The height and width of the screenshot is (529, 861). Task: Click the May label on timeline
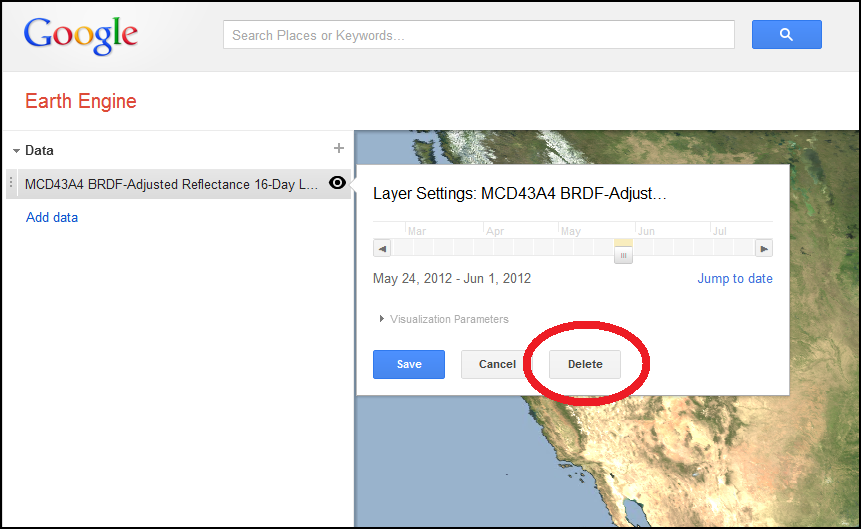(571, 231)
